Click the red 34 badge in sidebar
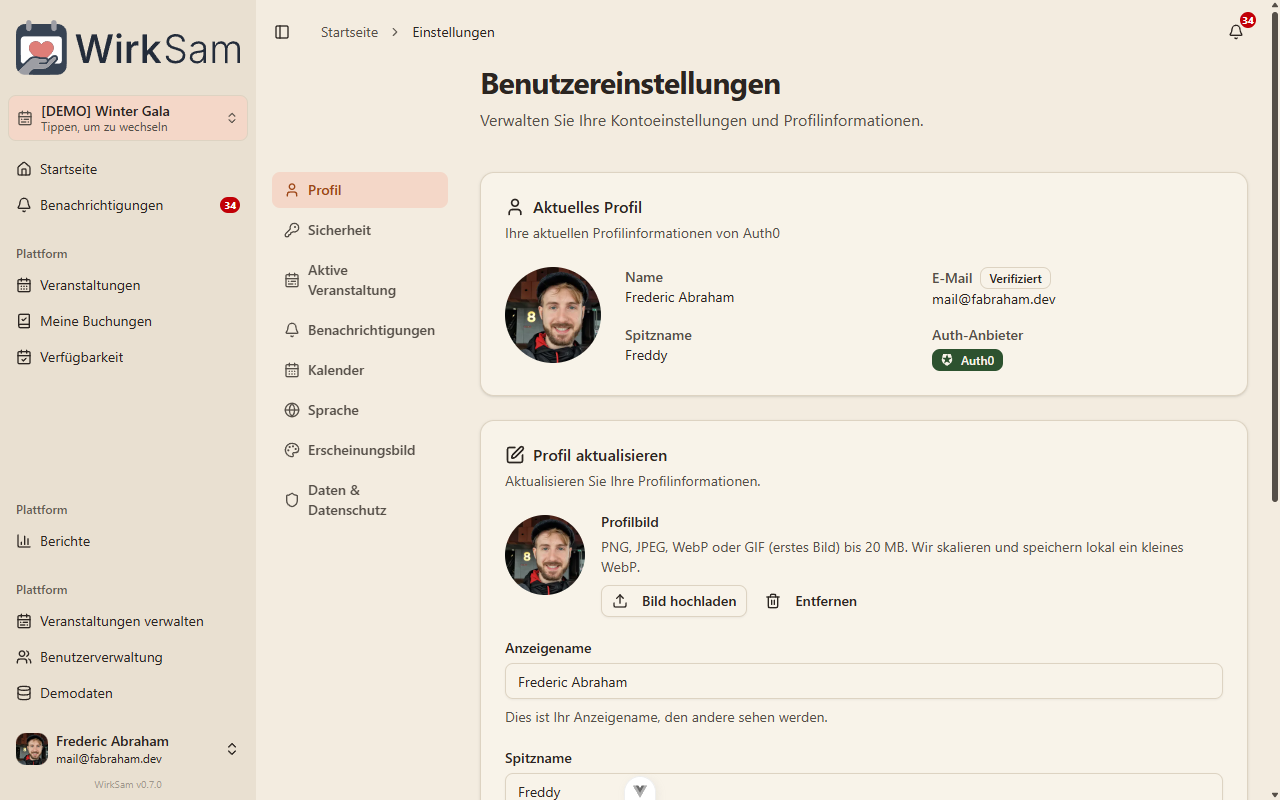 [230, 205]
